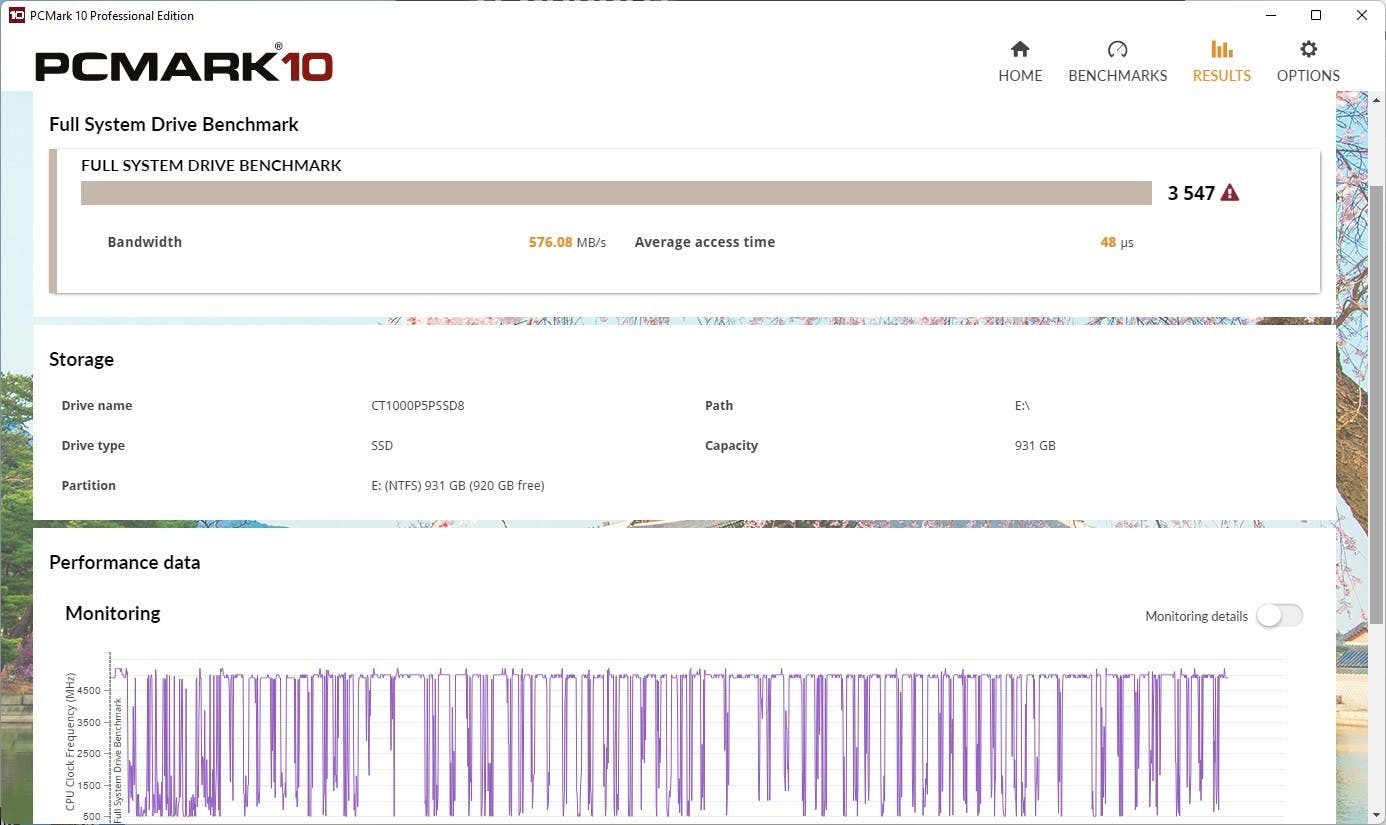Image resolution: width=1386 pixels, height=825 pixels.
Task: Open the OPTIONS tab
Action: 1308,62
